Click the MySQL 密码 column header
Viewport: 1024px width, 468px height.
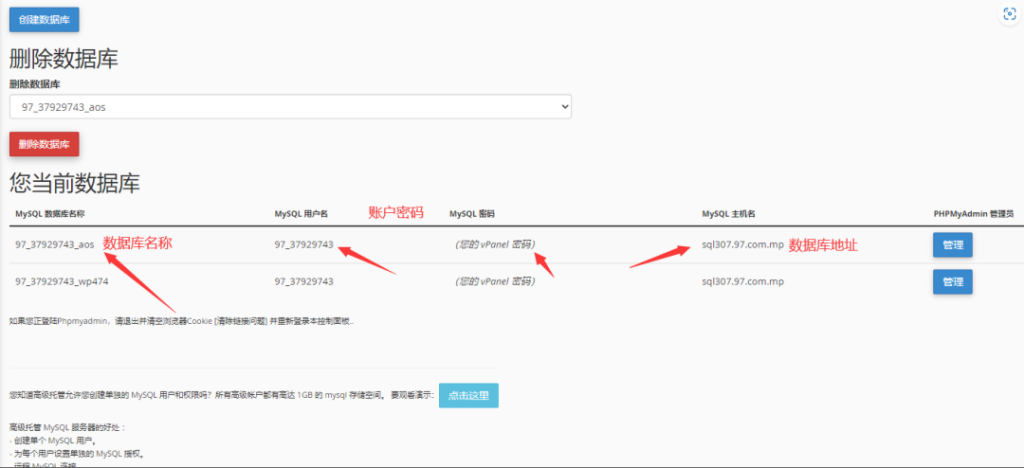pyautogui.click(x=472, y=214)
